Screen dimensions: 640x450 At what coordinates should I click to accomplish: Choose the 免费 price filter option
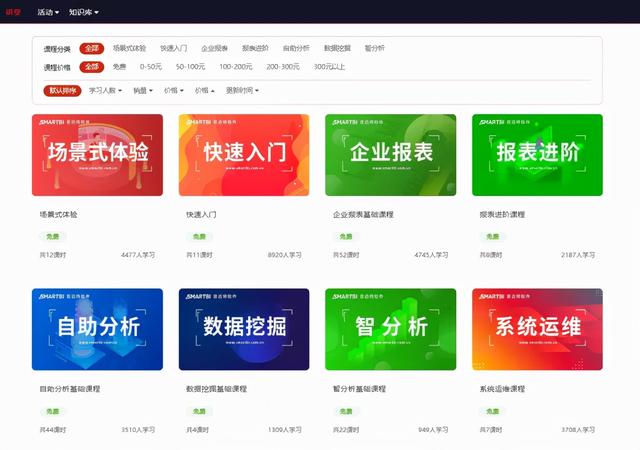[x=119, y=67]
